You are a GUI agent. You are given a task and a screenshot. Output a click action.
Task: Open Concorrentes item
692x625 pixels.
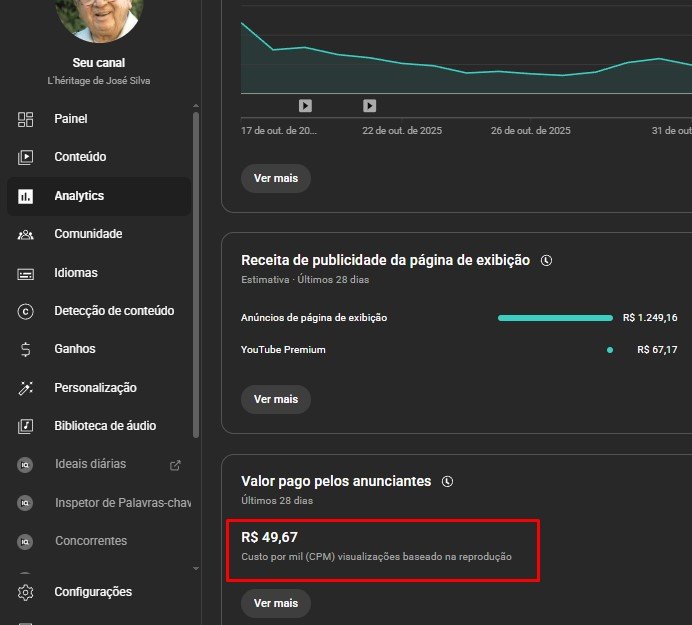tap(99, 541)
